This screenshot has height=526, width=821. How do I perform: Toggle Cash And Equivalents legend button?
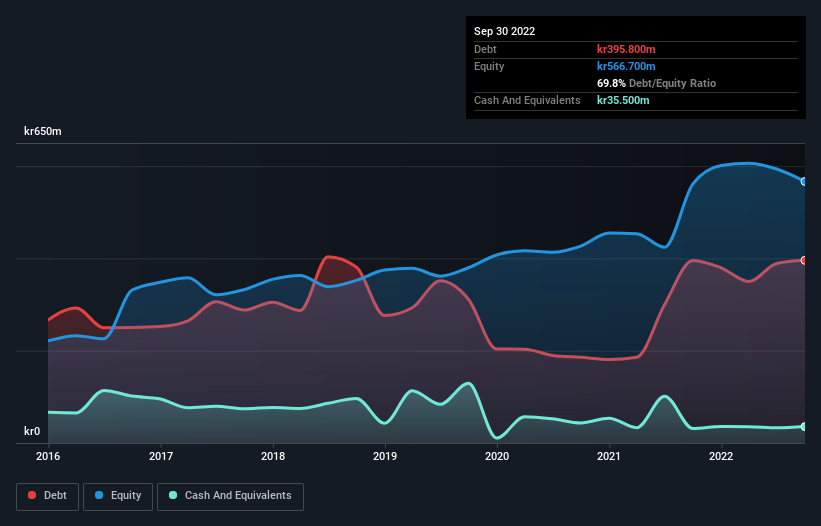(230, 496)
